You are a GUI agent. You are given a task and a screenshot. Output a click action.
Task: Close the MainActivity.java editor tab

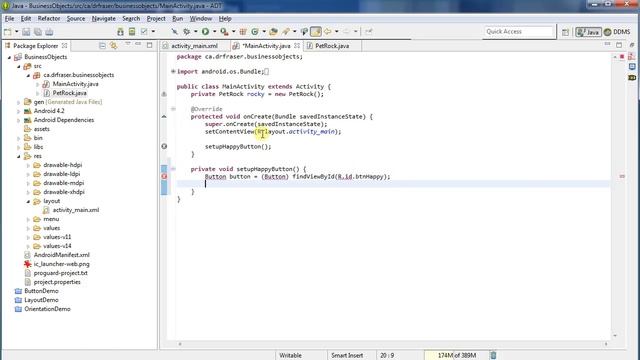click(297, 46)
